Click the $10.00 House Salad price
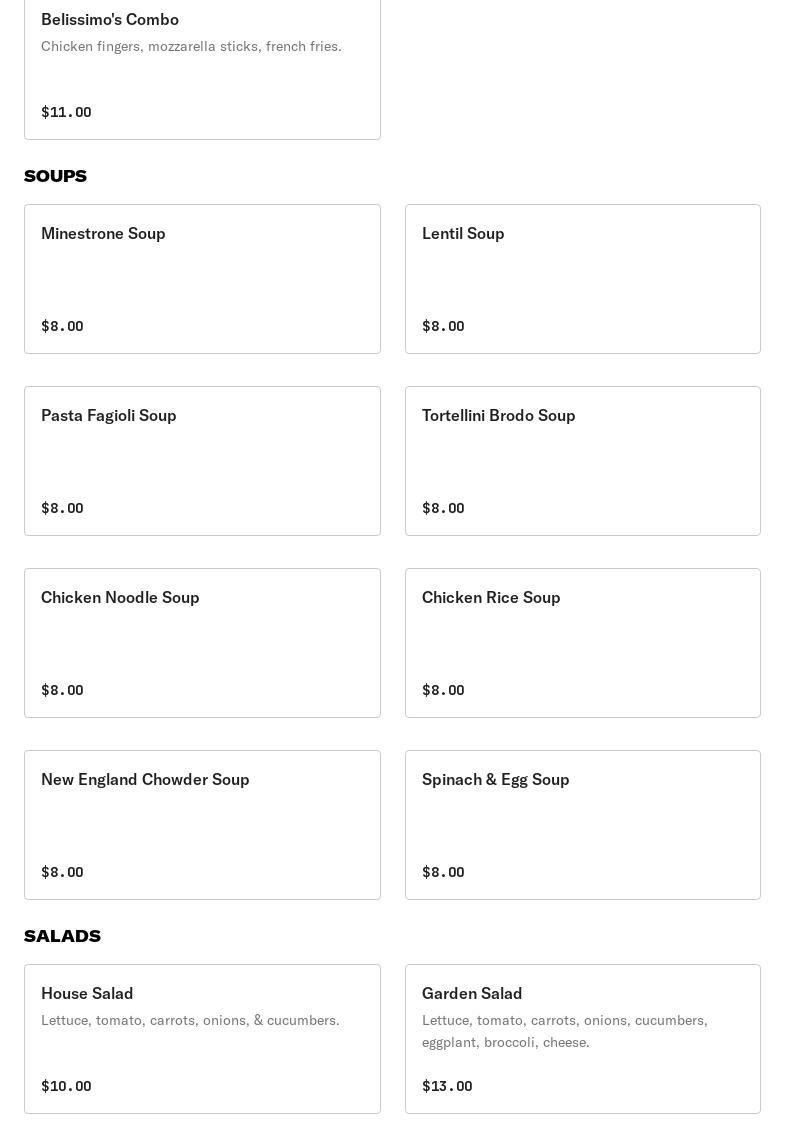Screen dimensions: 785x1136 tap(66, 1086)
